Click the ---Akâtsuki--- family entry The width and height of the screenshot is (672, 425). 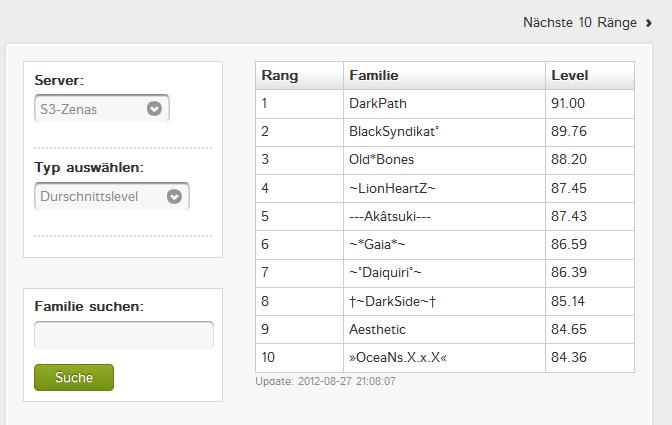pyautogui.click(x=390, y=216)
